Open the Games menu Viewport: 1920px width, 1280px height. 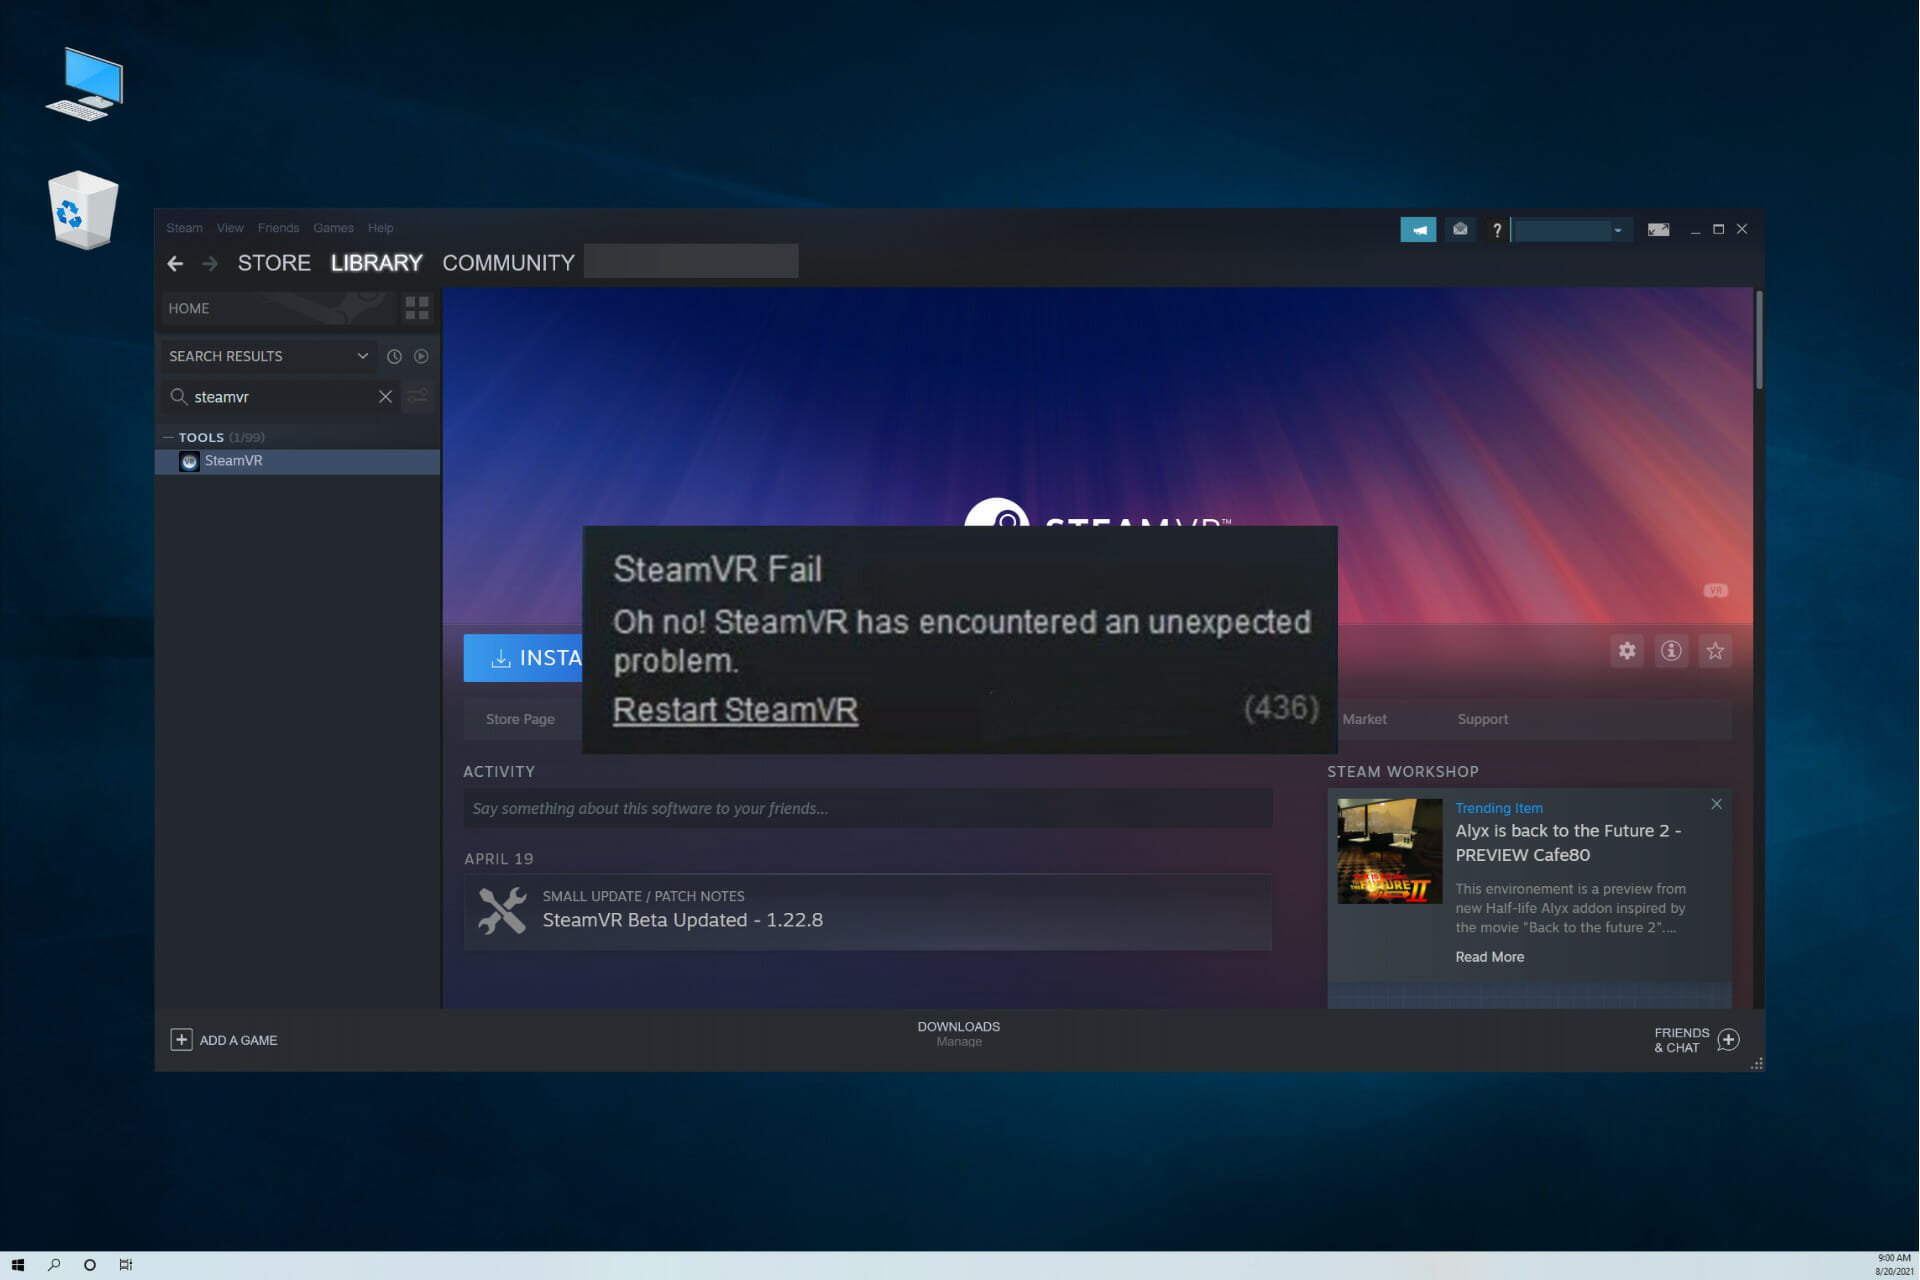[x=333, y=228]
